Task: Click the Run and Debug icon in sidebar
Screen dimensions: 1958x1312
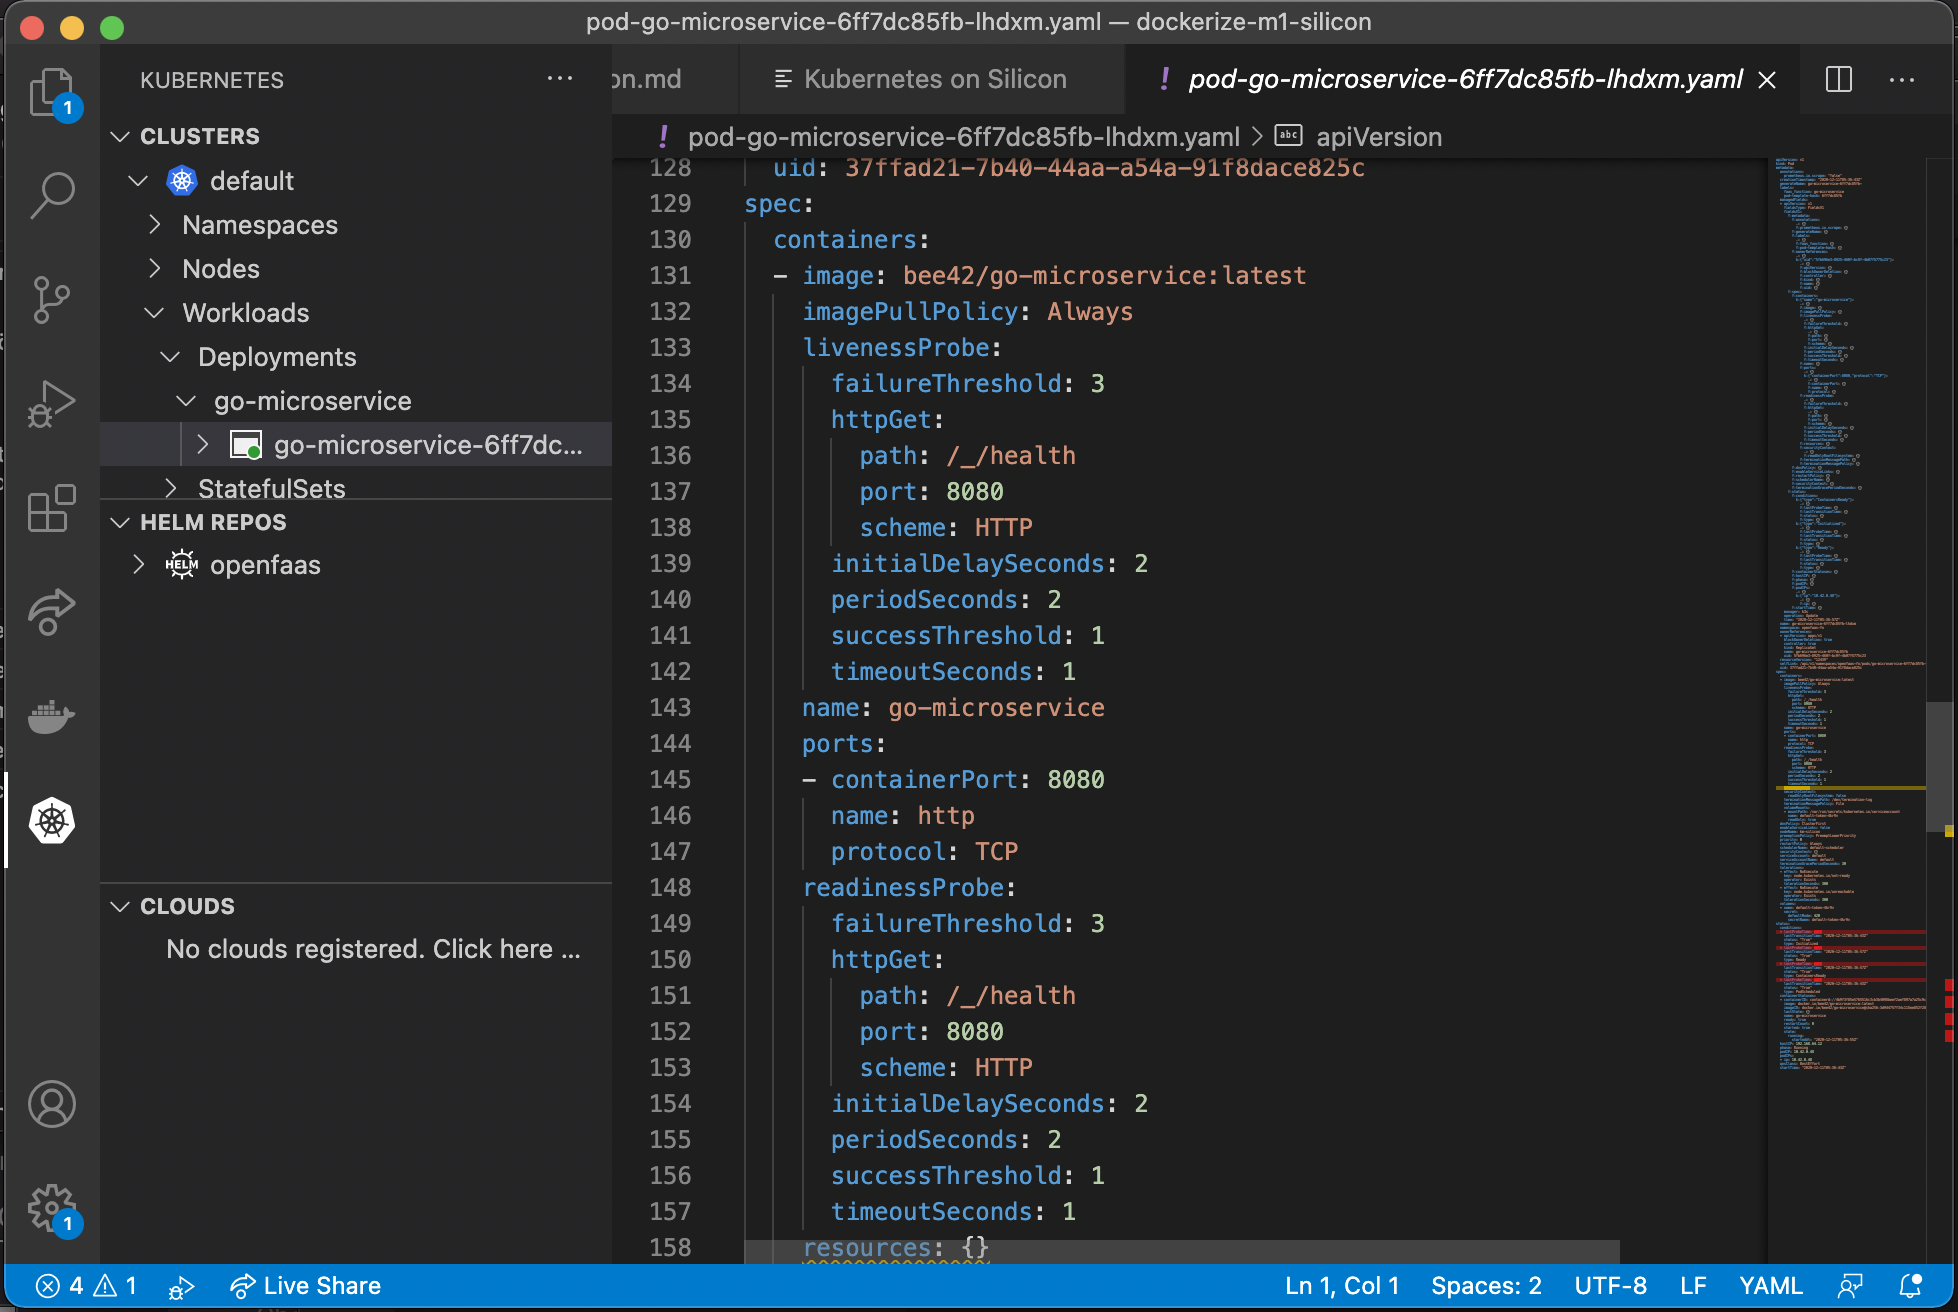Action: pyautogui.click(x=51, y=403)
